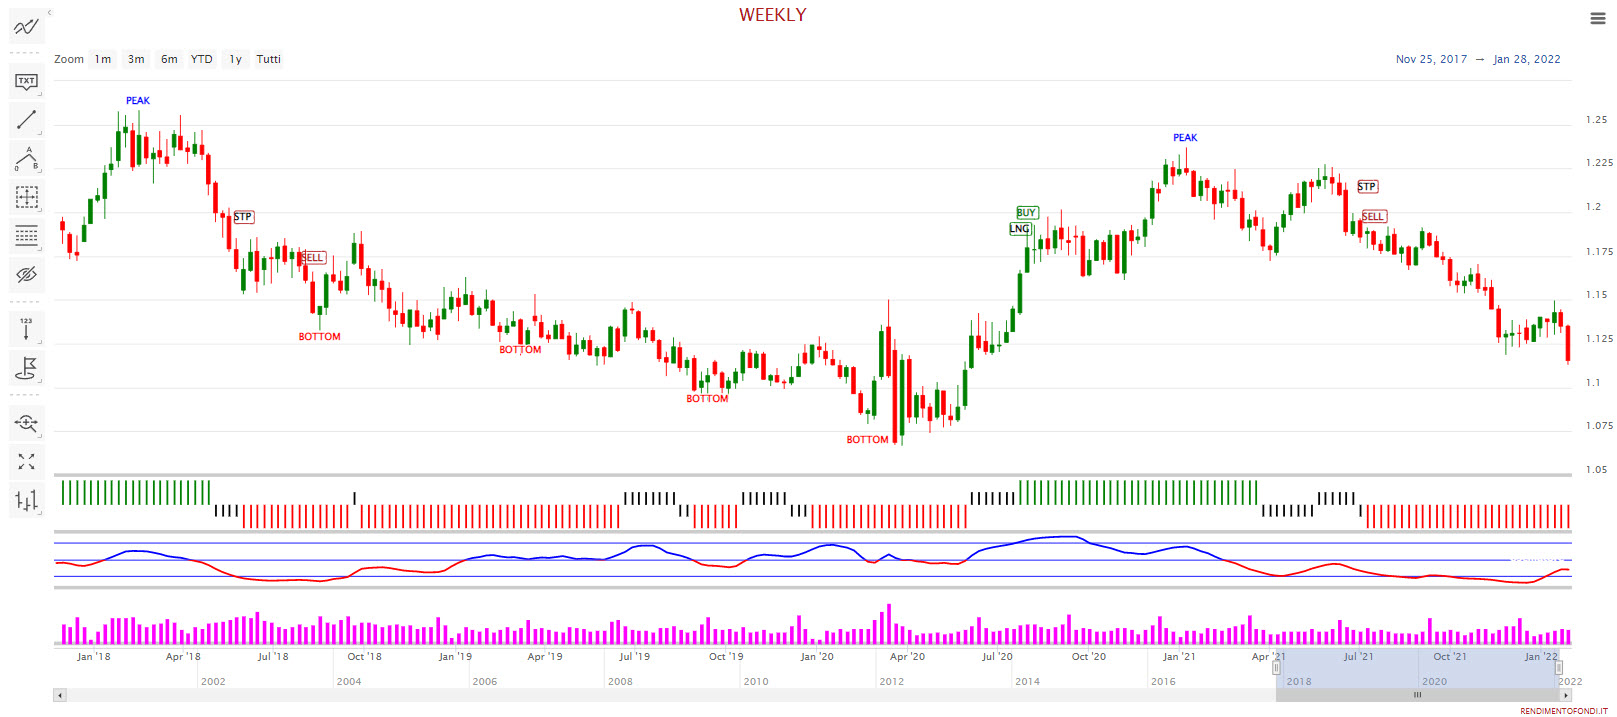Click the 2016 navigator year label

pyautogui.click(x=1163, y=682)
